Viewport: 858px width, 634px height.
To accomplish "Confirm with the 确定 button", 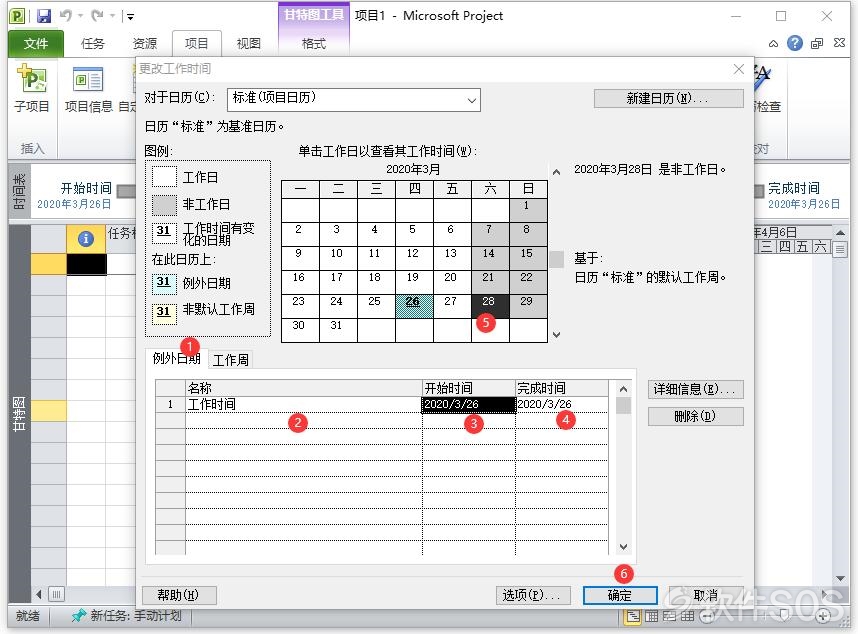I will 620,595.
